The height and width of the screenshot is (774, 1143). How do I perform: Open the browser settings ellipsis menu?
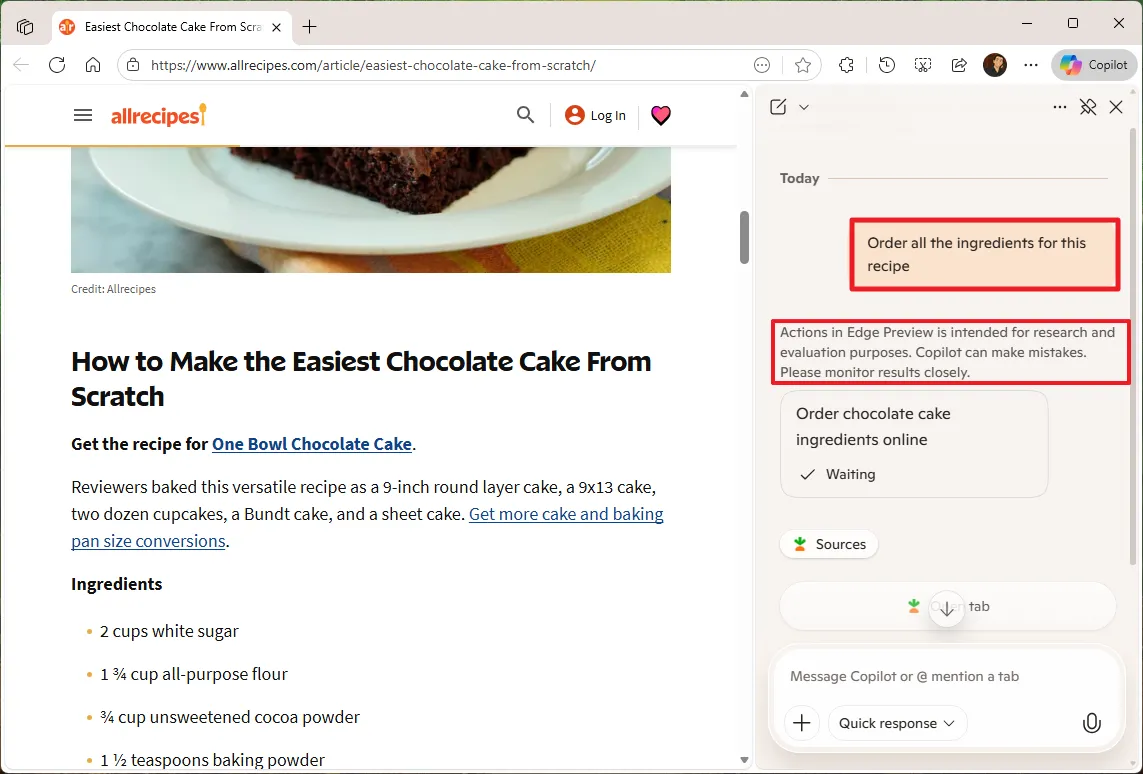pyautogui.click(x=1031, y=64)
